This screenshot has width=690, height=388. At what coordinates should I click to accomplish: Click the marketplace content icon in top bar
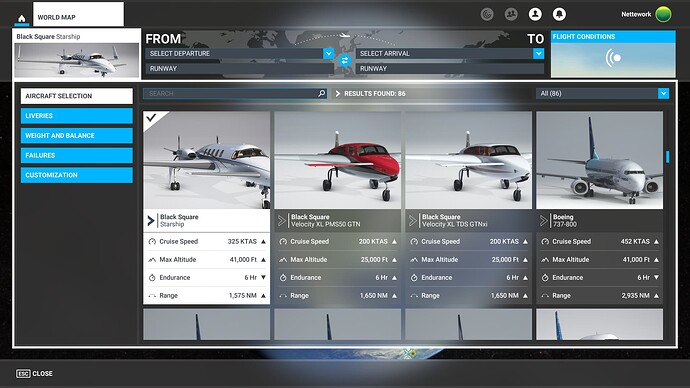487,15
